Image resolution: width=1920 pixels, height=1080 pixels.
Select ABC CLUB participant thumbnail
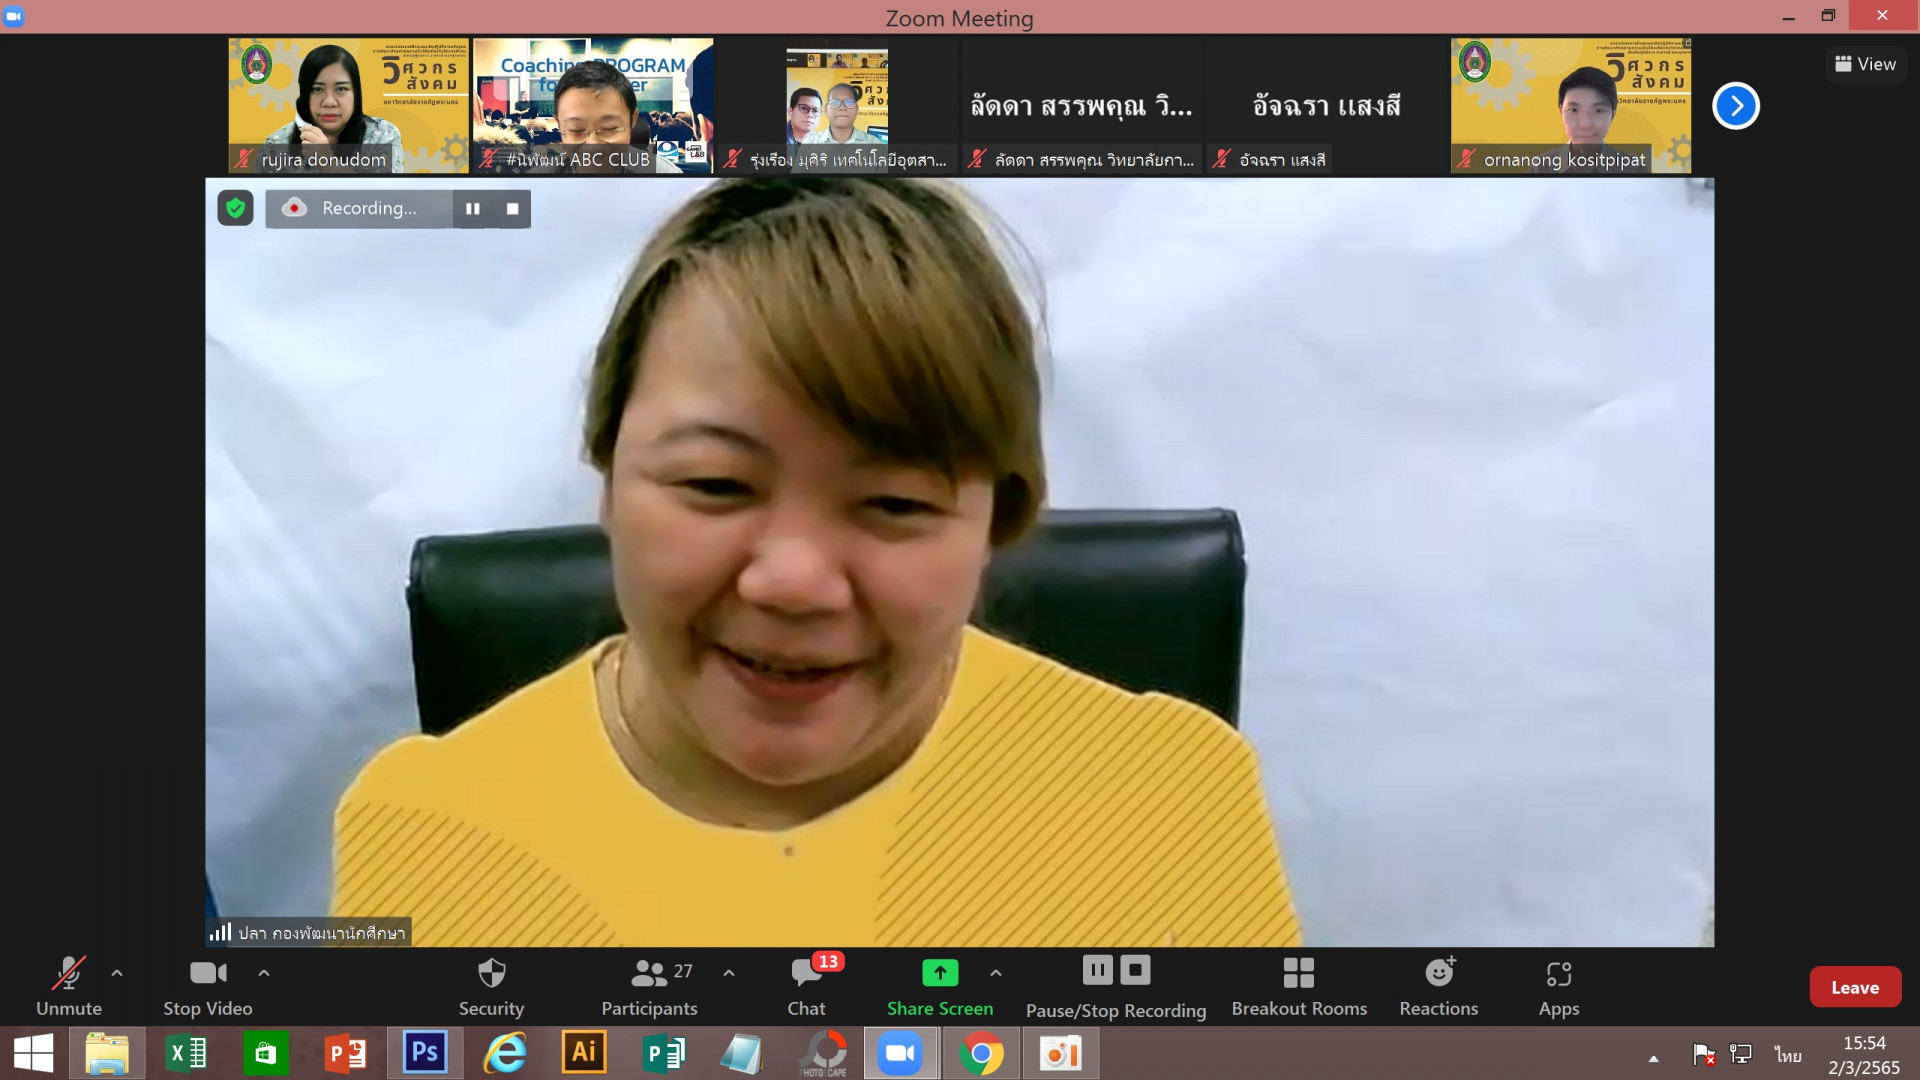pos(593,106)
